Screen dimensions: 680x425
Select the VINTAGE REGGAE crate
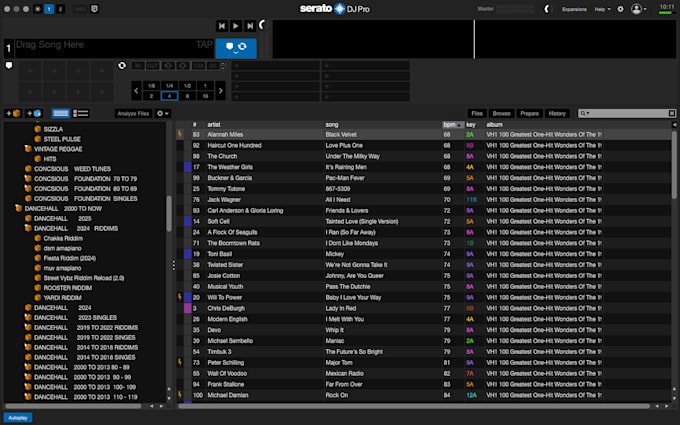[x=58, y=149]
